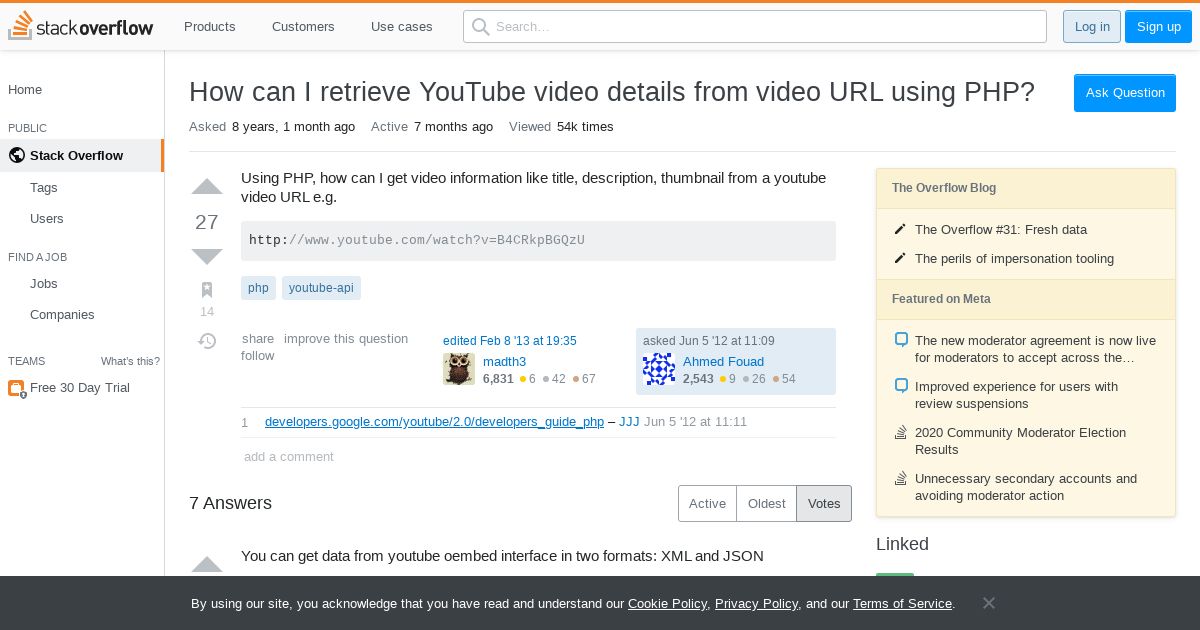This screenshot has width=1200, height=630.
Task: Open madth3's user profile link
Action: click(x=504, y=362)
